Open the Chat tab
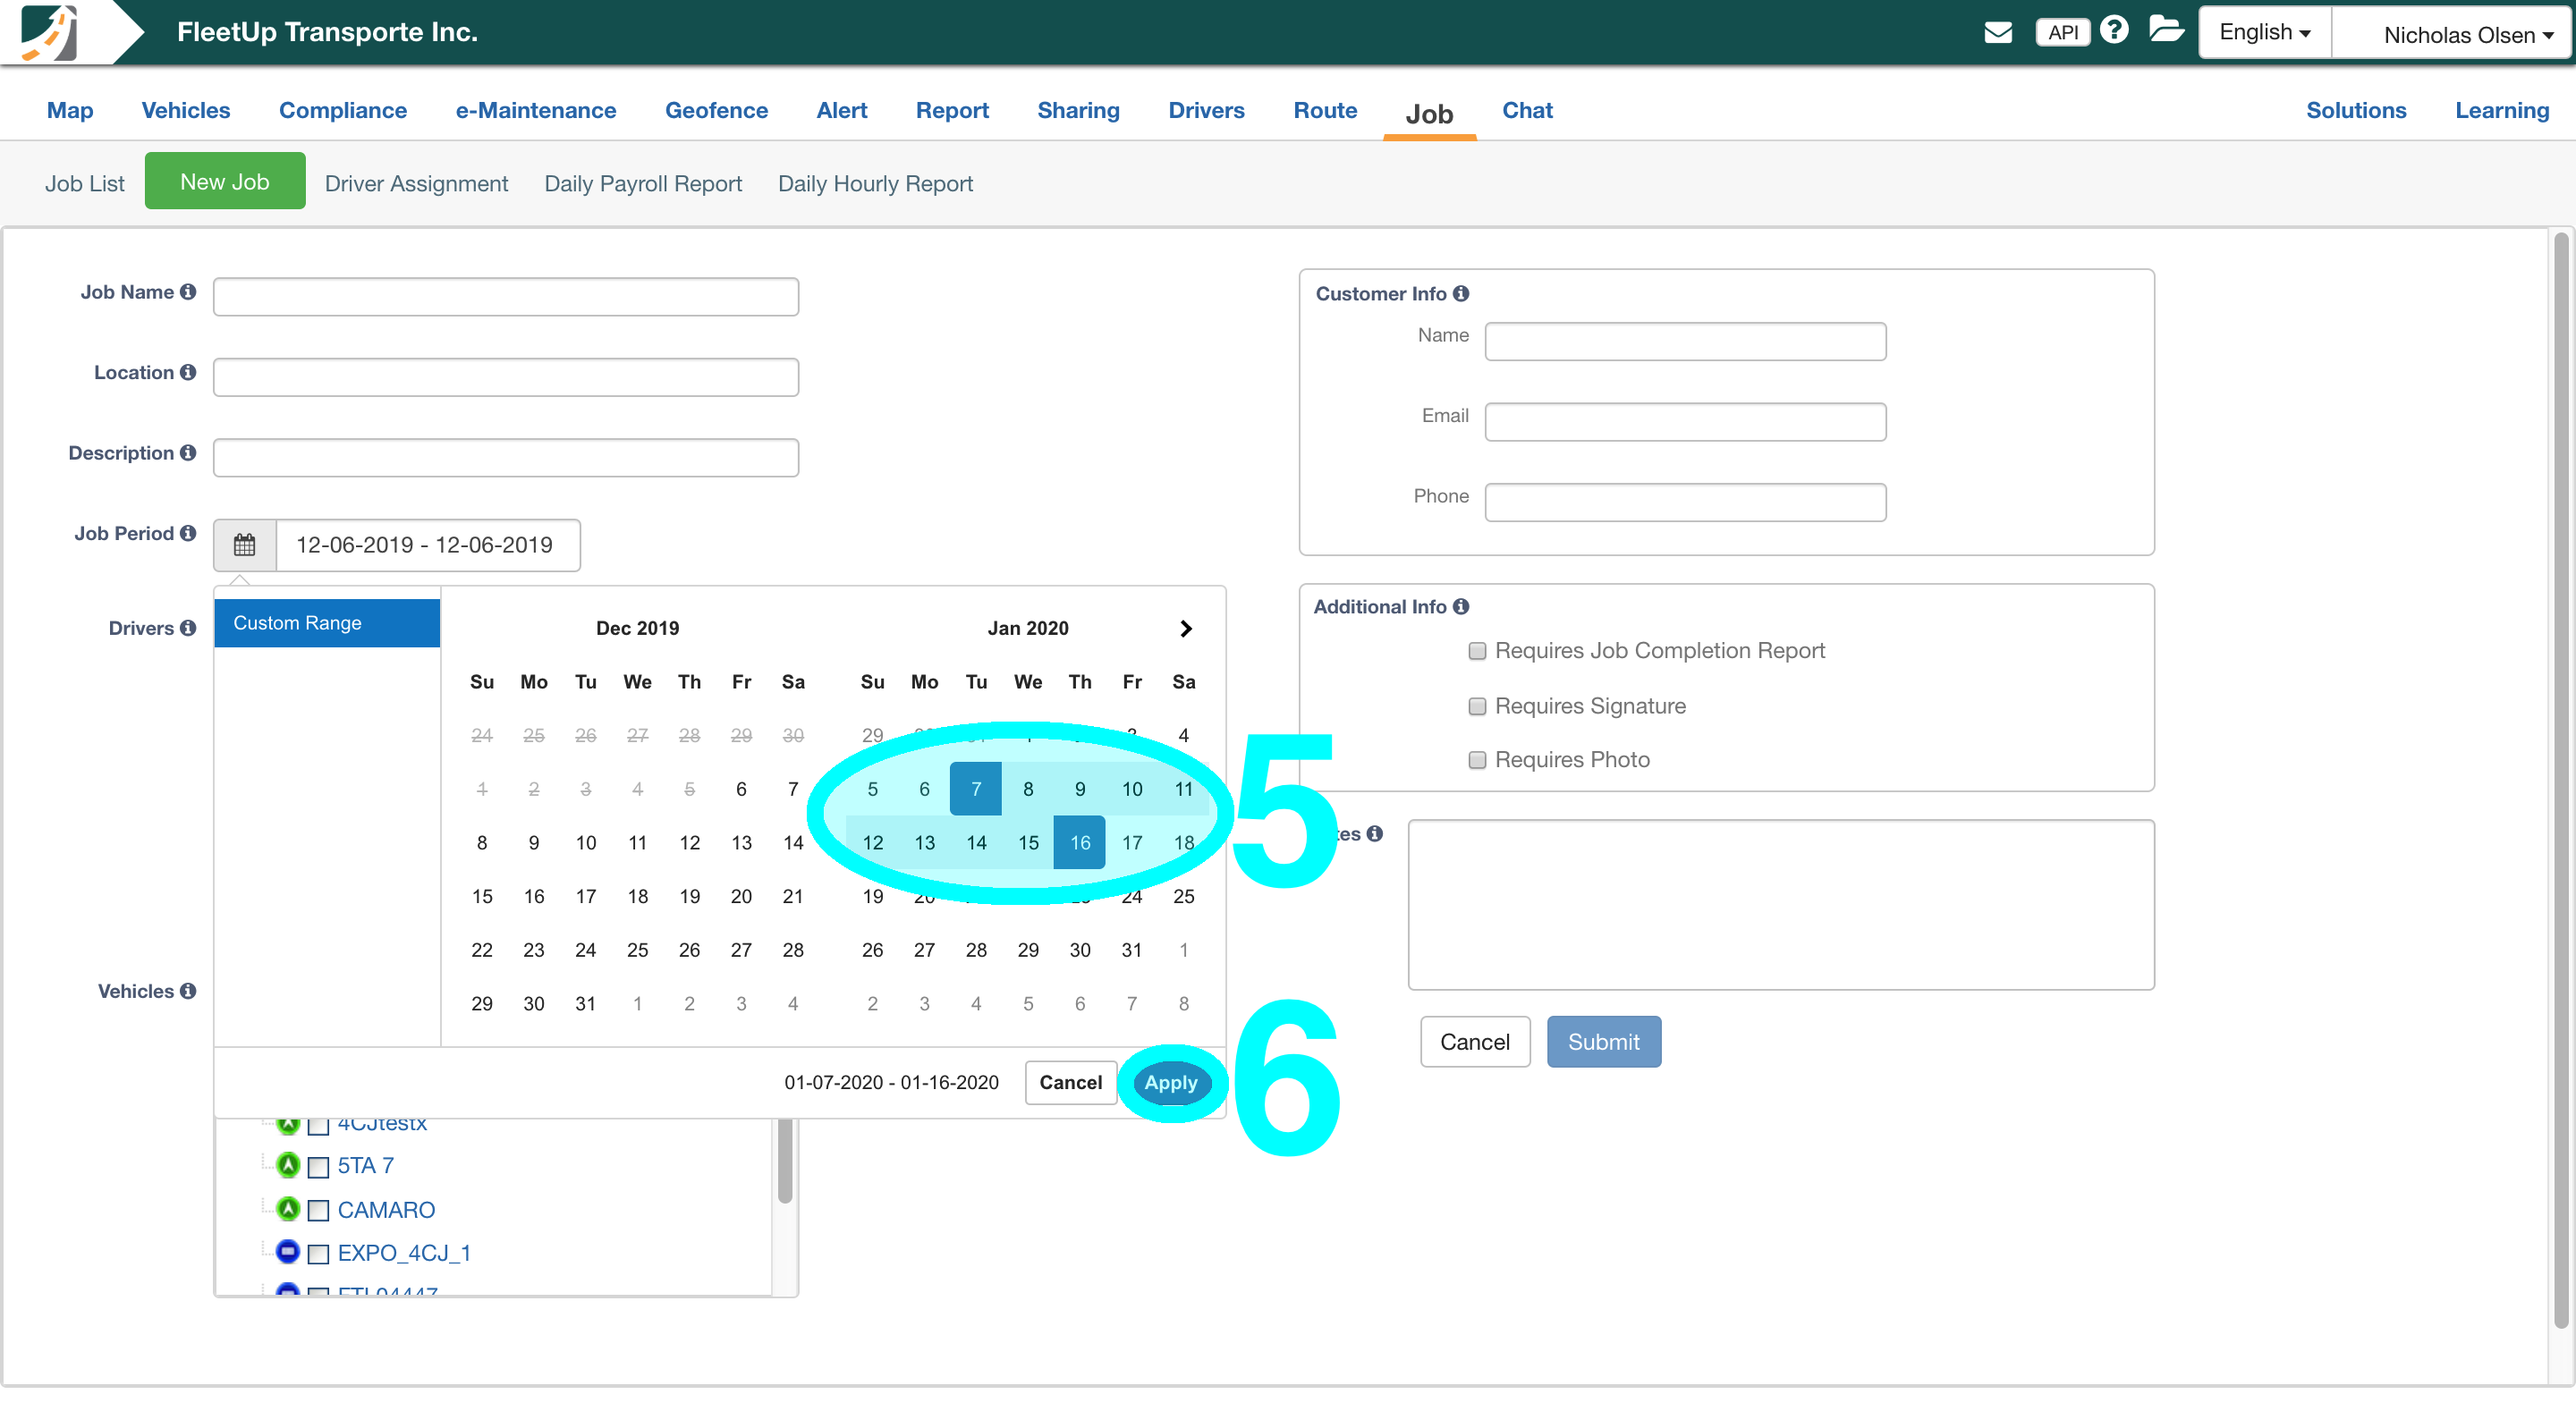The height and width of the screenshot is (1411, 2576). [x=1527, y=110]
